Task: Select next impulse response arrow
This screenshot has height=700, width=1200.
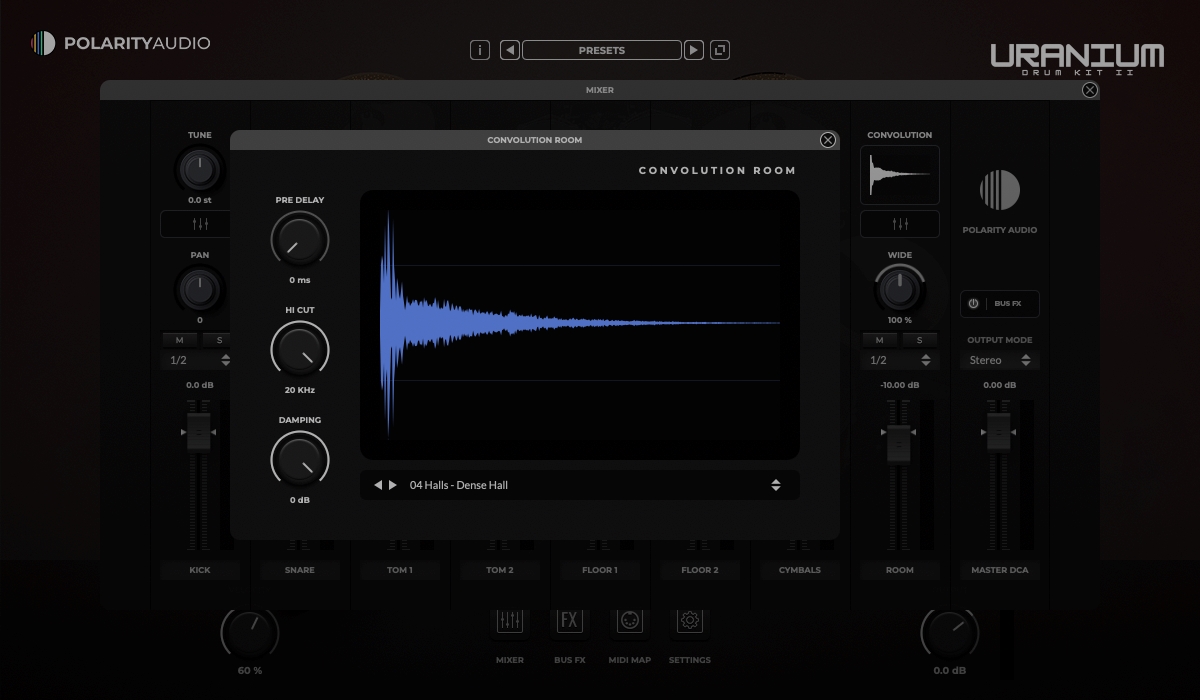Action: click(x=393, y=485)
